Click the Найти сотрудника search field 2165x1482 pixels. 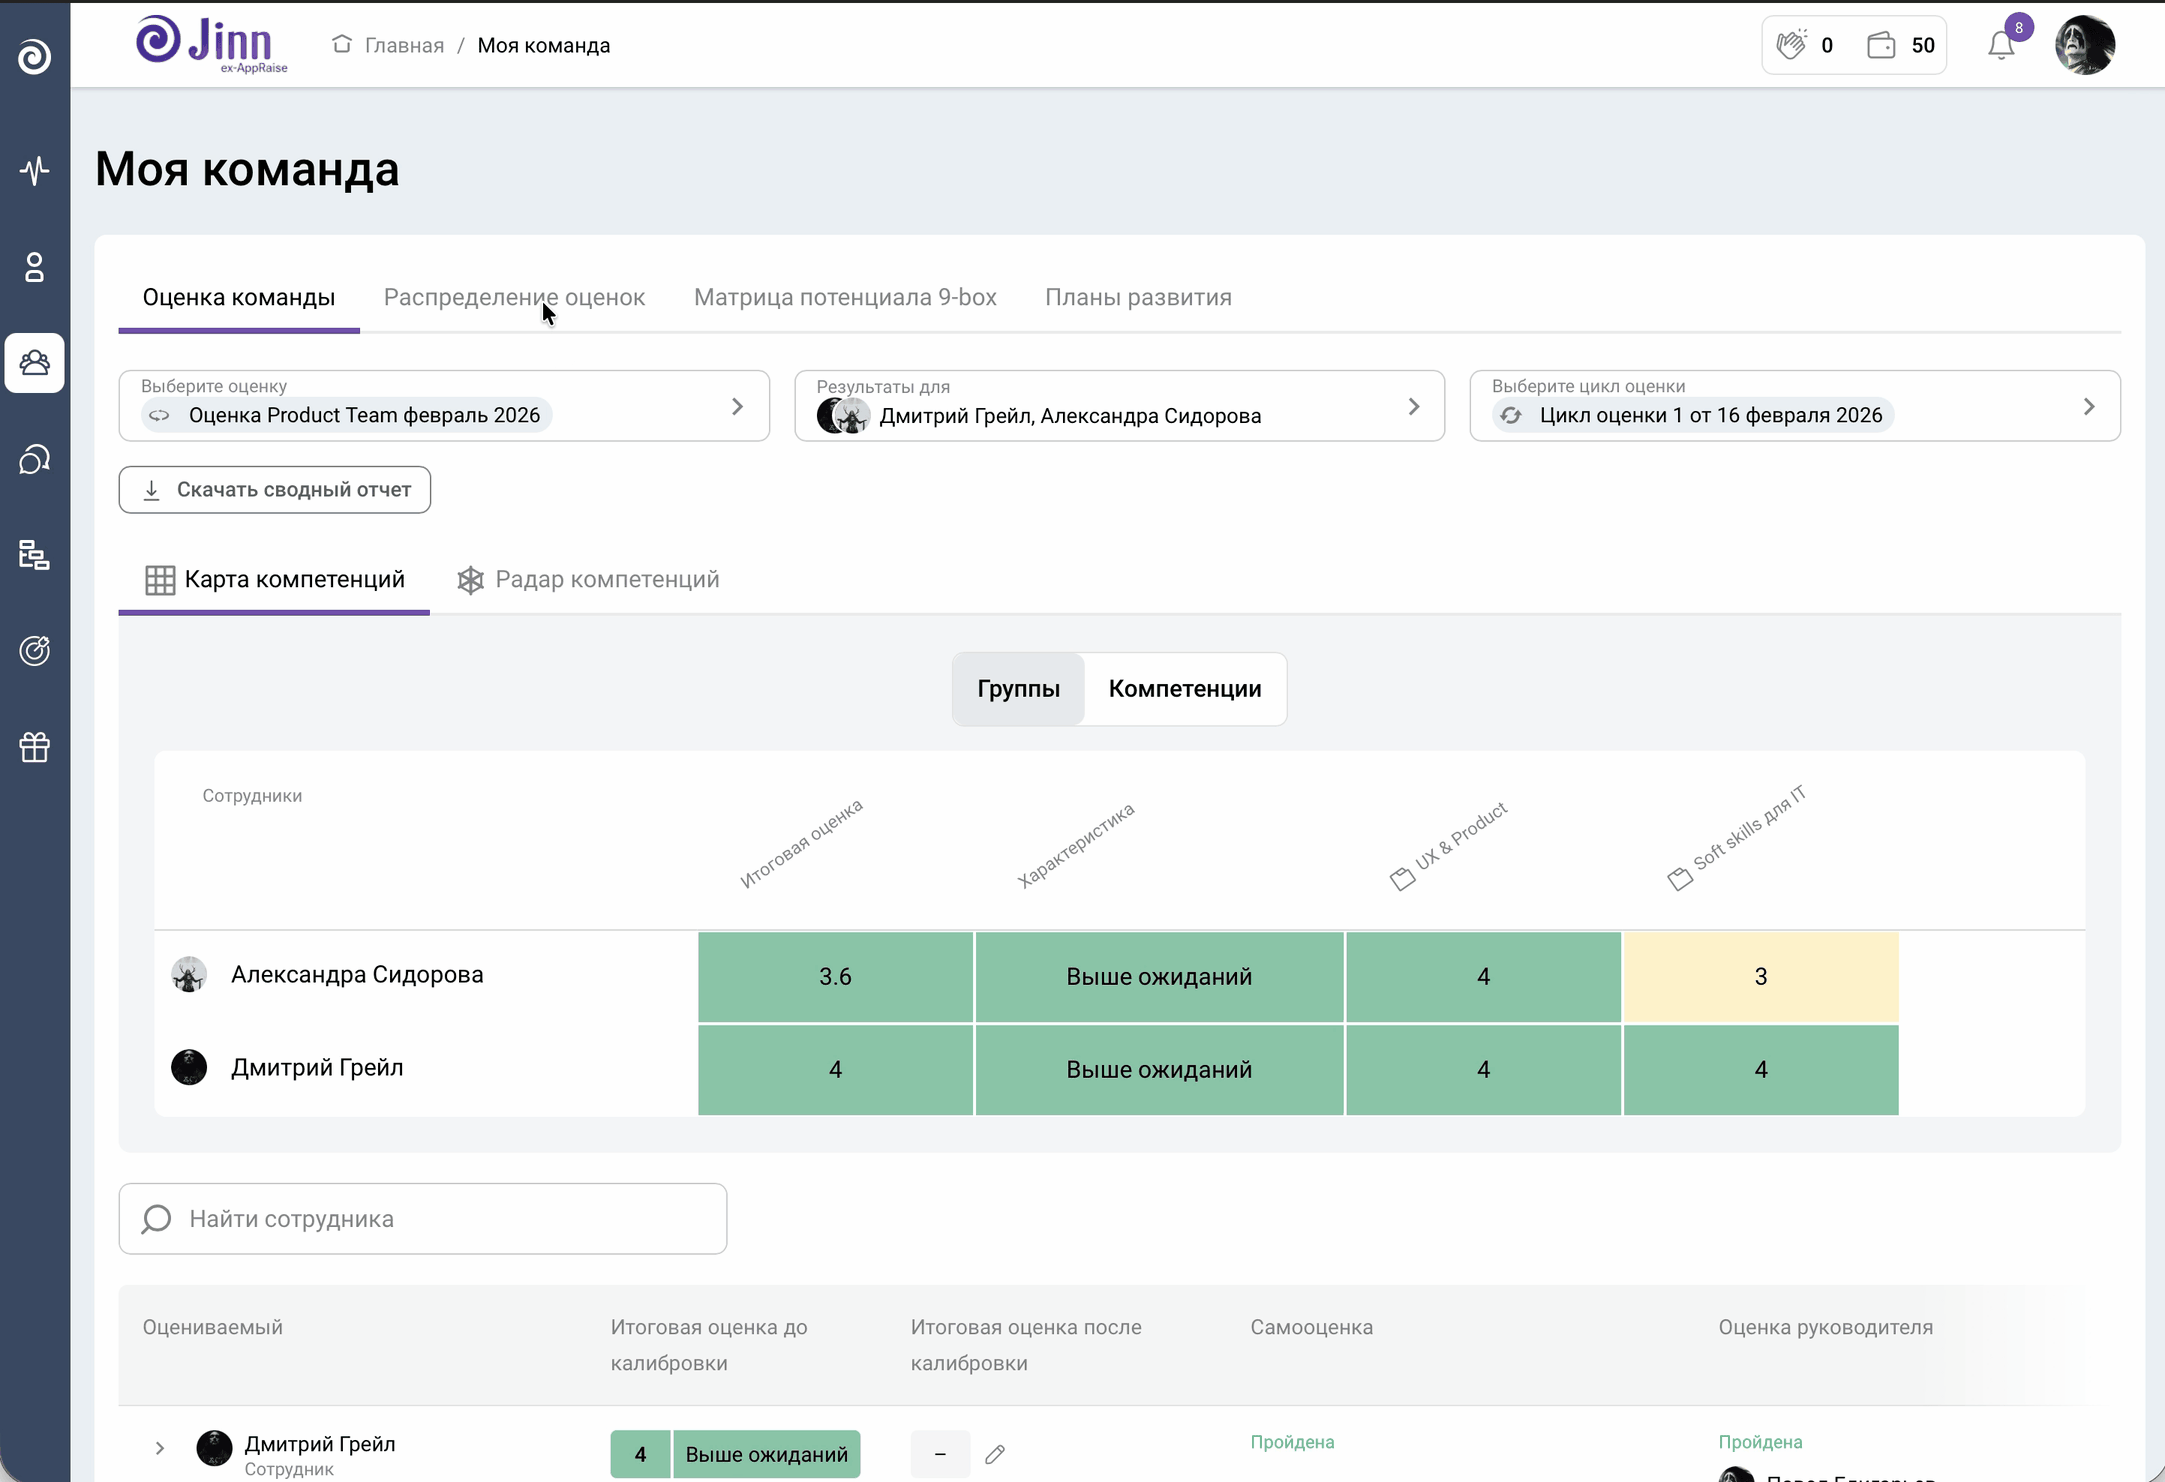[421, 1218]
